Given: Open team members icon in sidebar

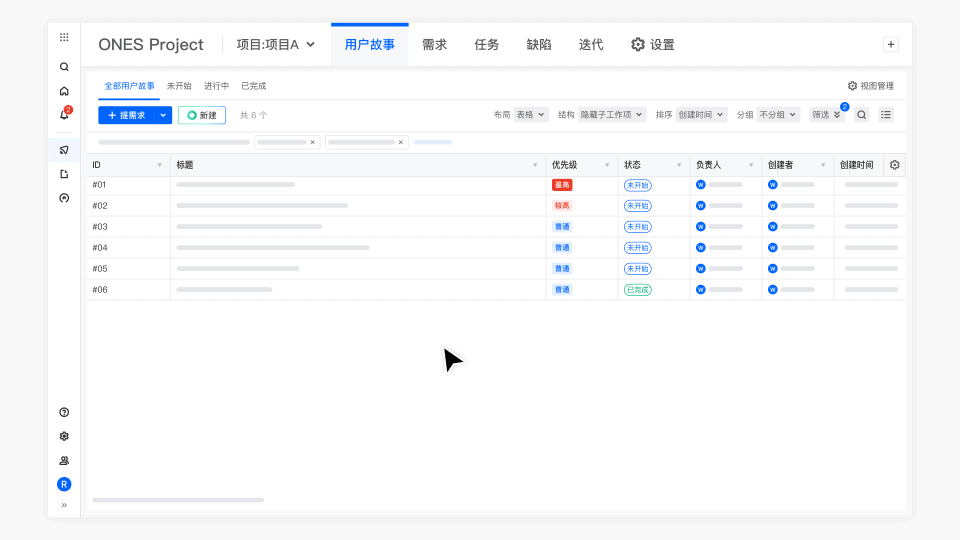Looking at the screenshot, I should tap(64, 460).
